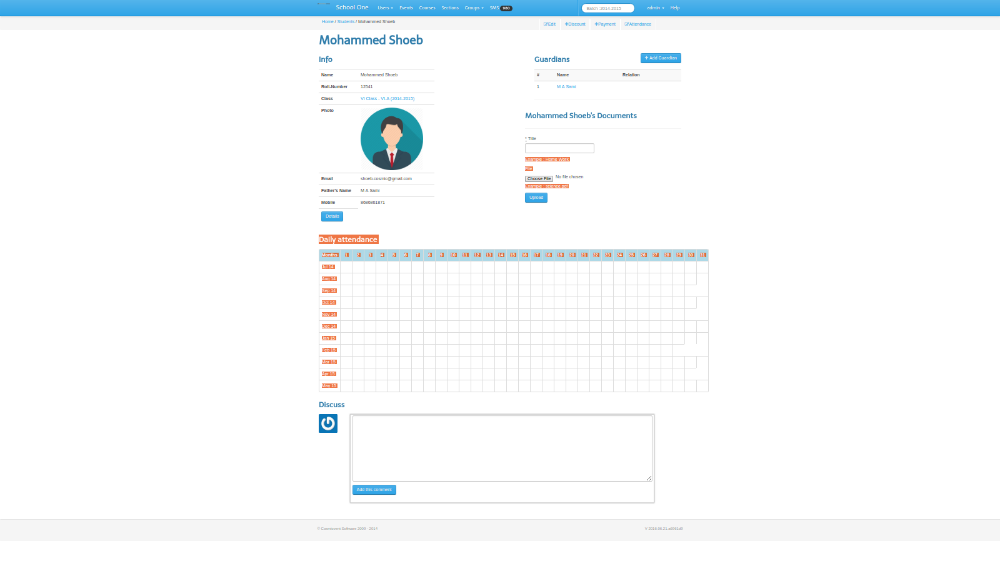Click the Details button under Info

coord(332,216)
